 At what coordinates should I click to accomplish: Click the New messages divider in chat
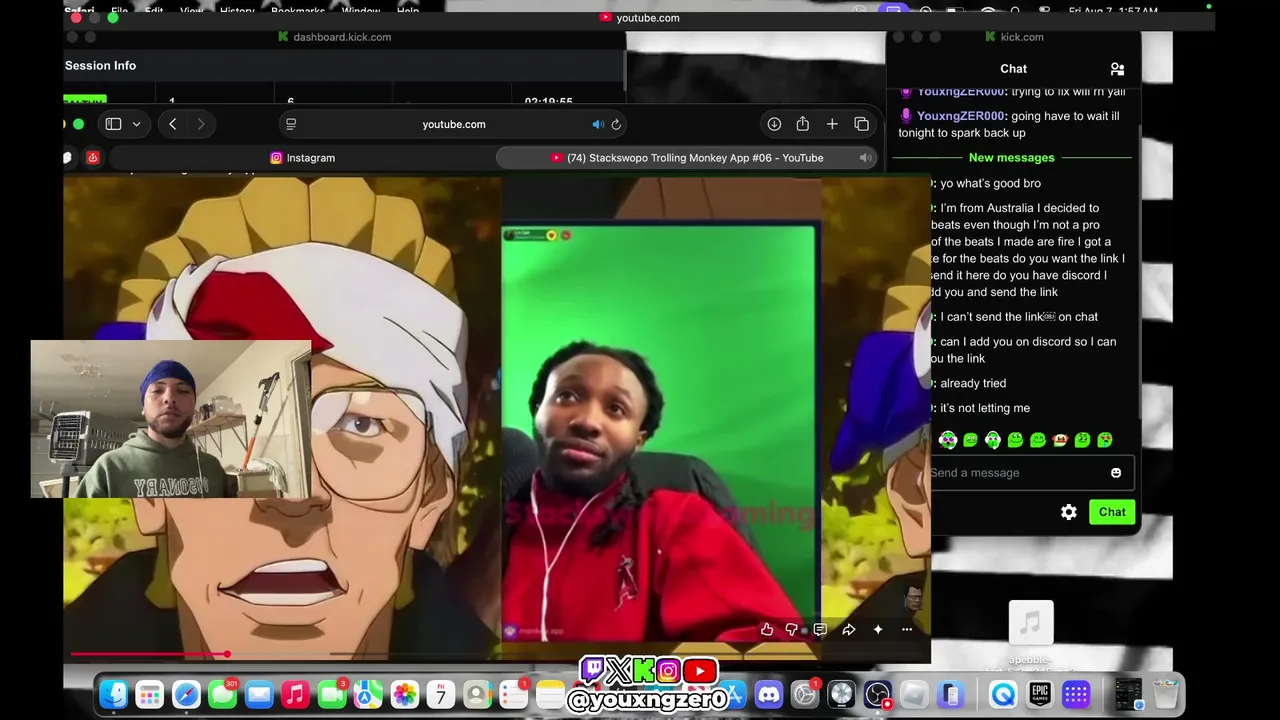point(1011,158)
